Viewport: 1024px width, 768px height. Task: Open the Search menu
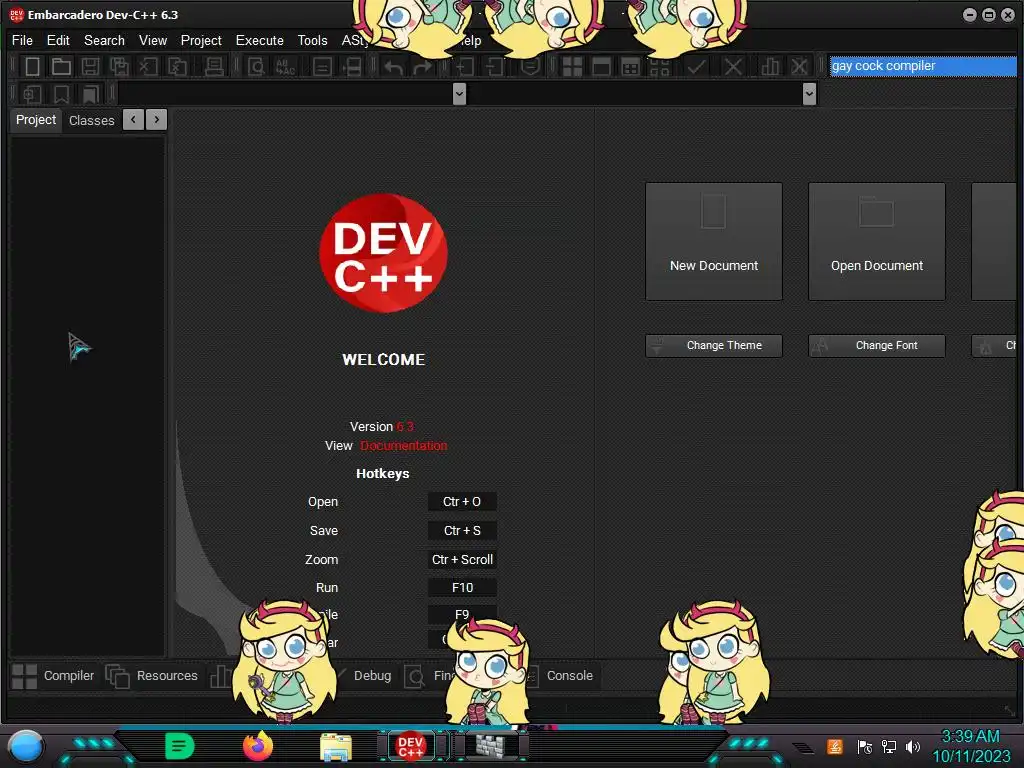pos(104,40)
